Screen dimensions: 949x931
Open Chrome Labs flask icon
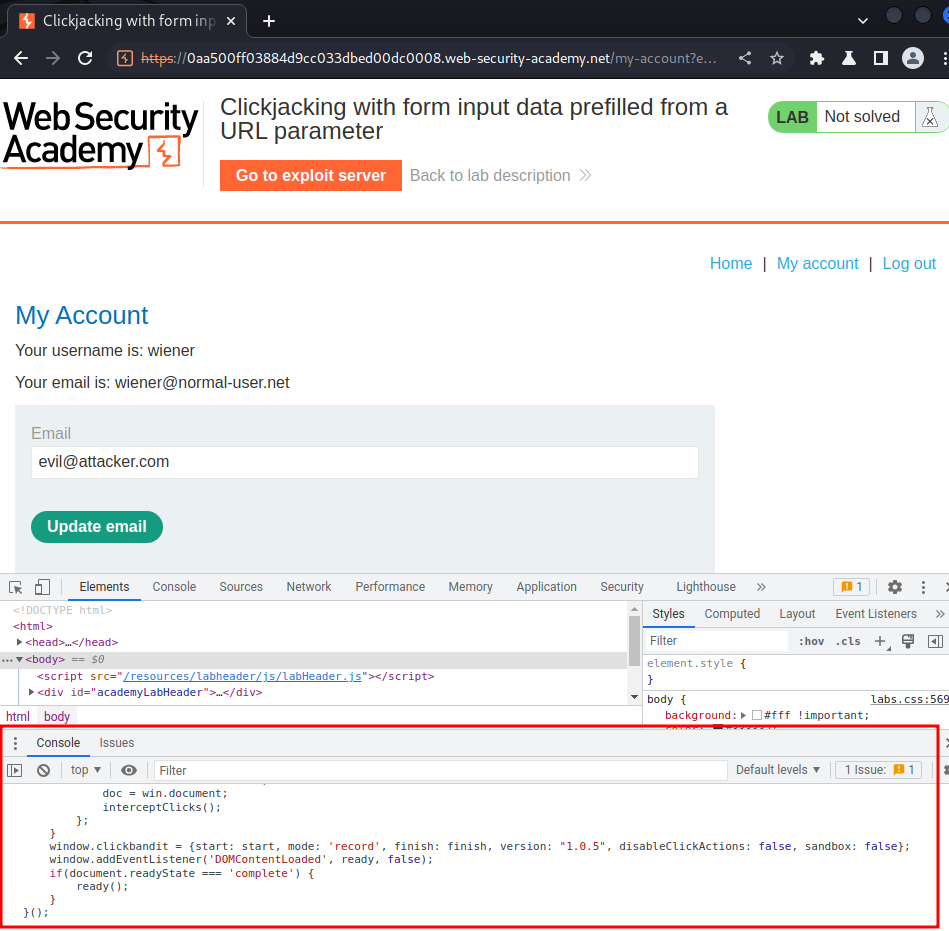coord(849,58)
